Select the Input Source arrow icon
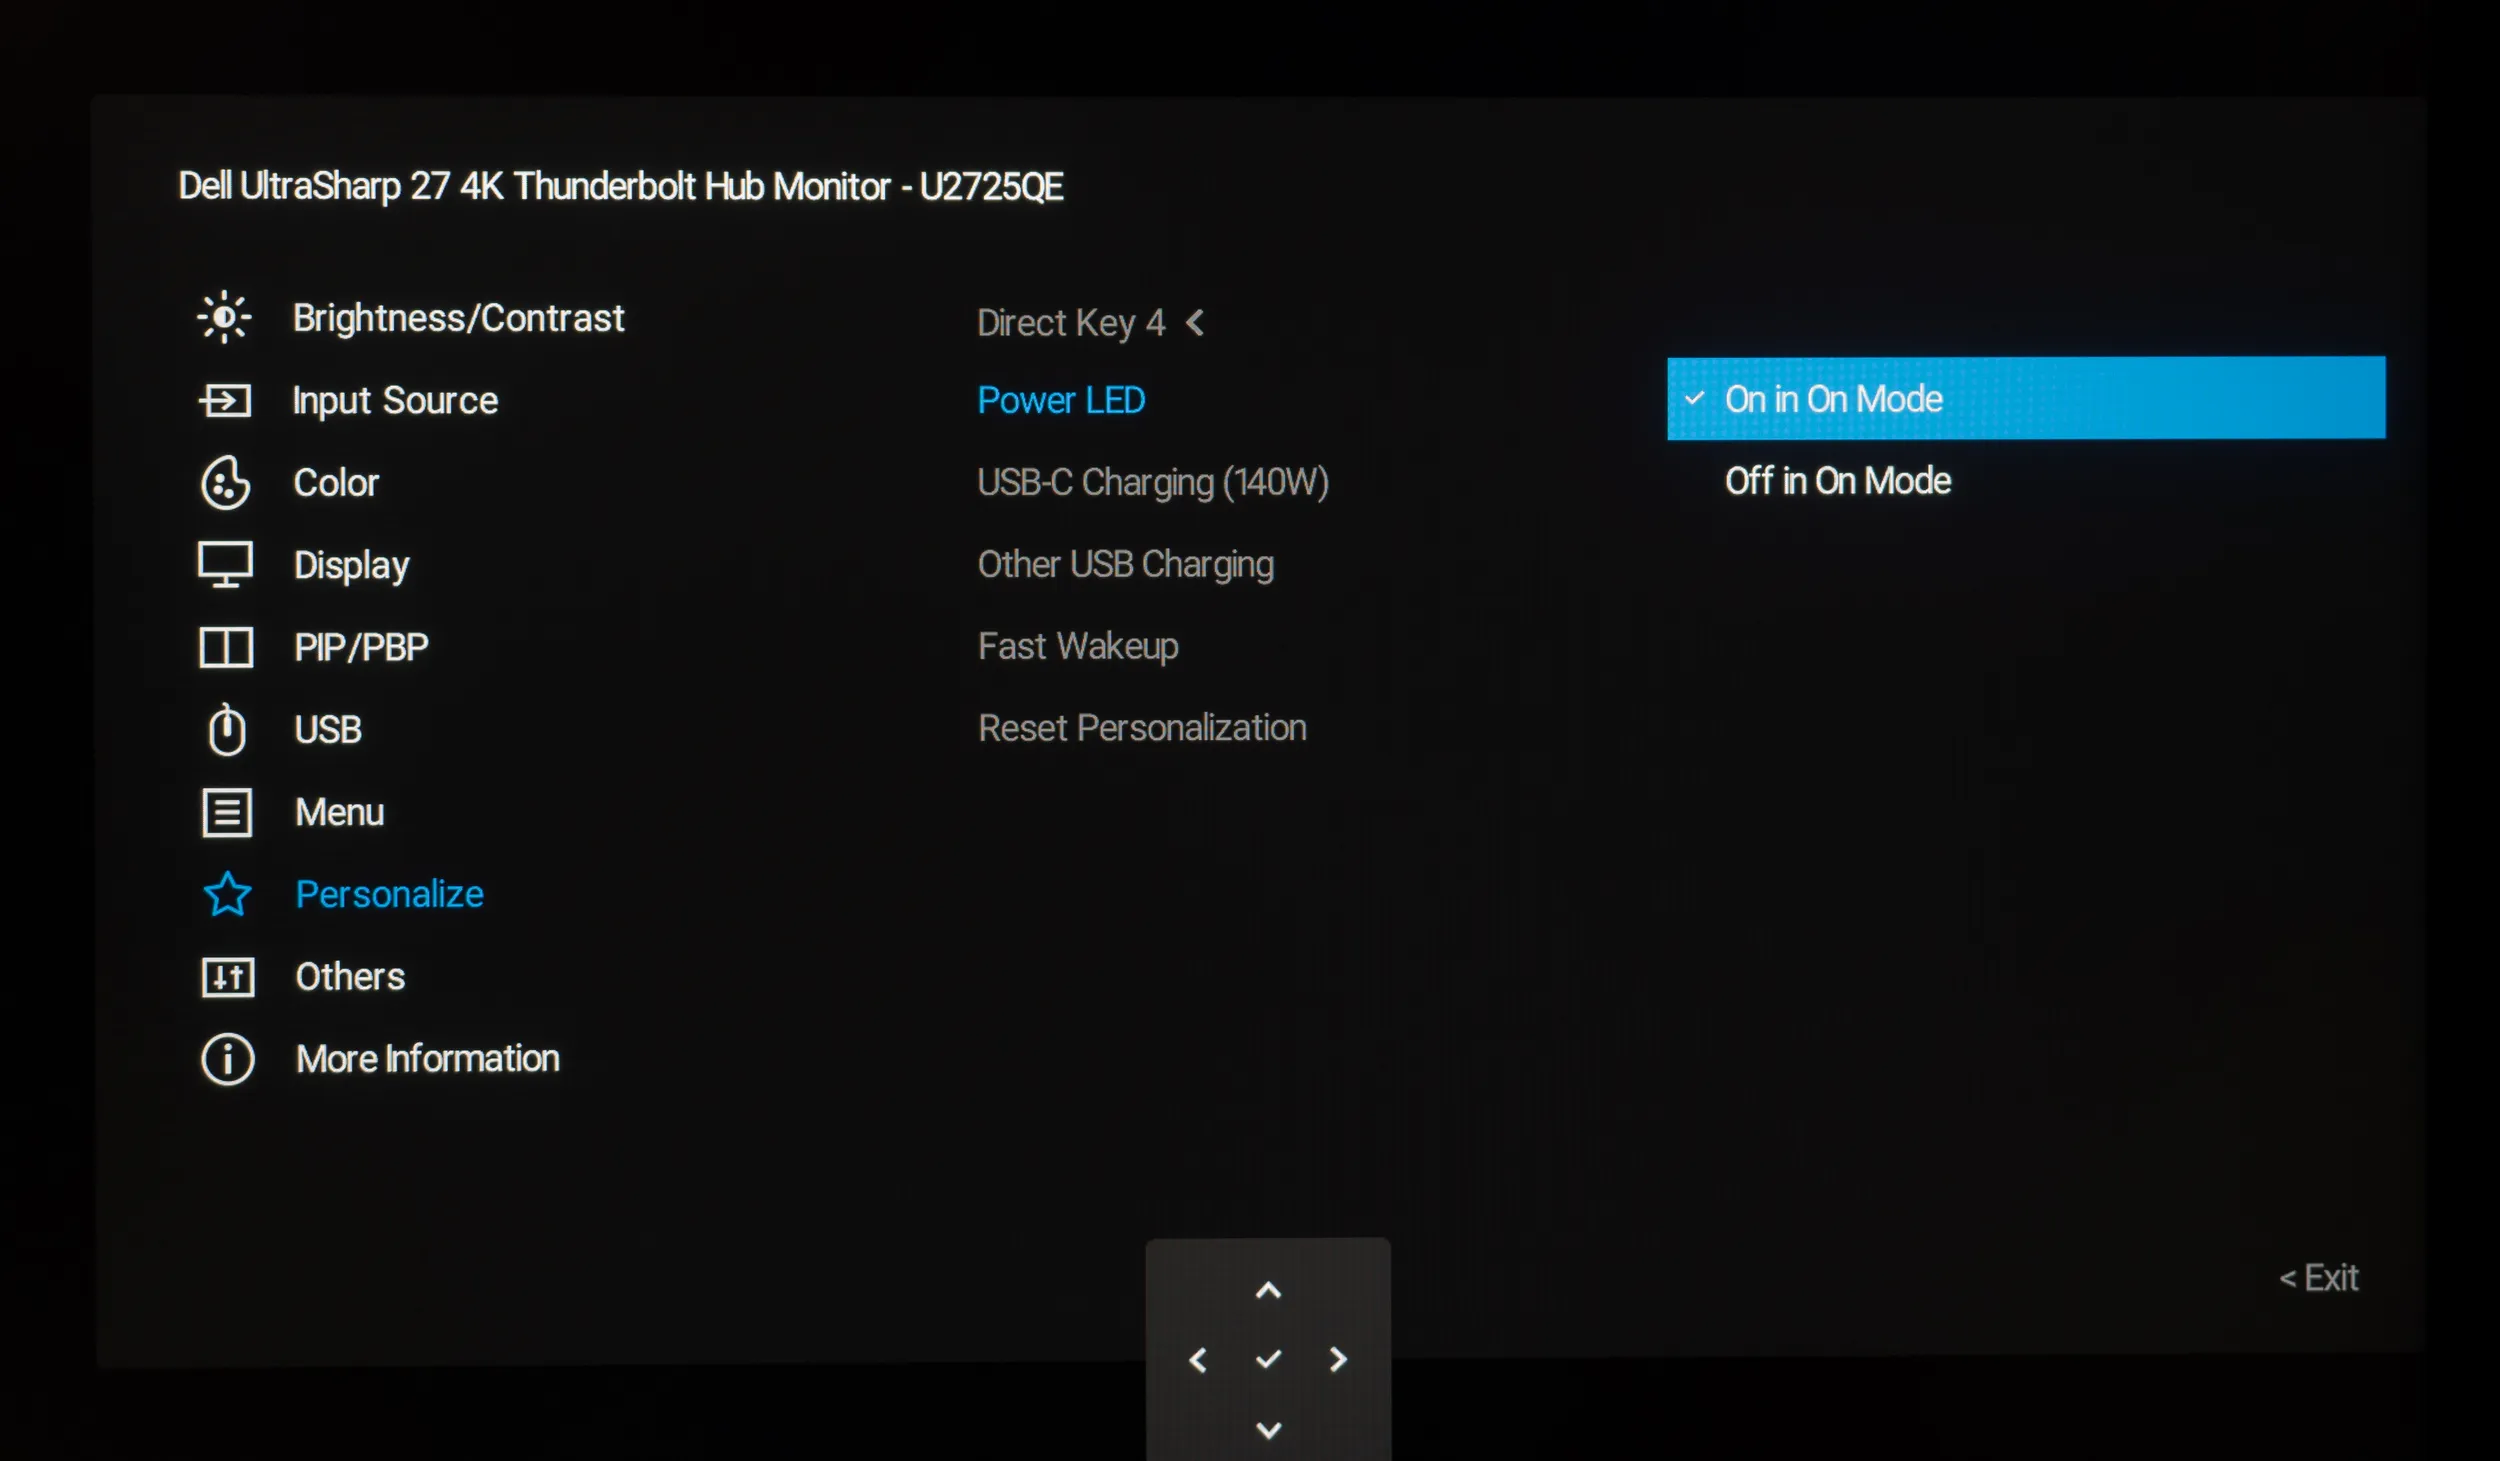This screenshot has width=2500, height=1461. [x=225, y=401]
